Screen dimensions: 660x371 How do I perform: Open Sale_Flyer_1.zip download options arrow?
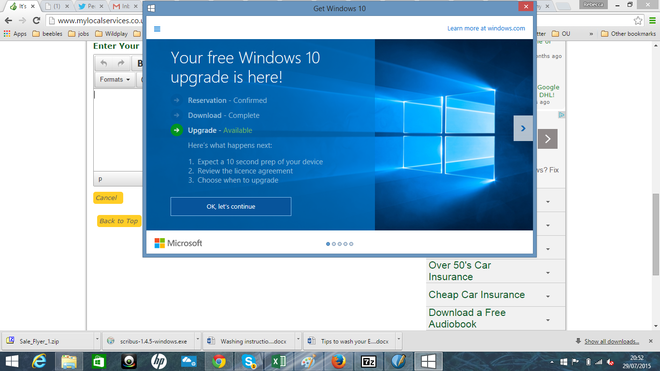tap(97, 339)
